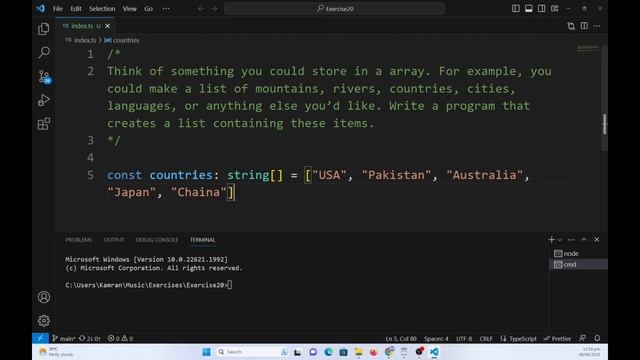This screenshot has width=640, height=360.
Task: Open Customize Layout icon in title bar
Action: pyautogui.click(x=554, y=8)
